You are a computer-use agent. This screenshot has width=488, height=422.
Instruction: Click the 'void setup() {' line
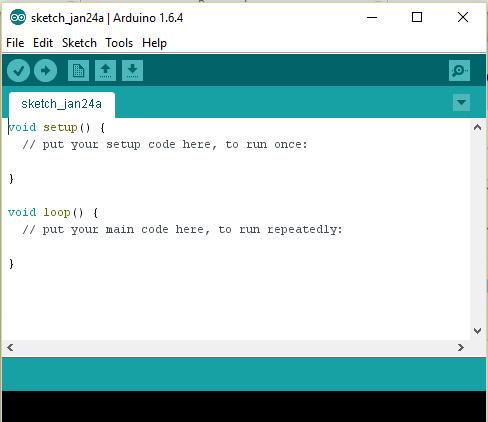click(56, 128)
